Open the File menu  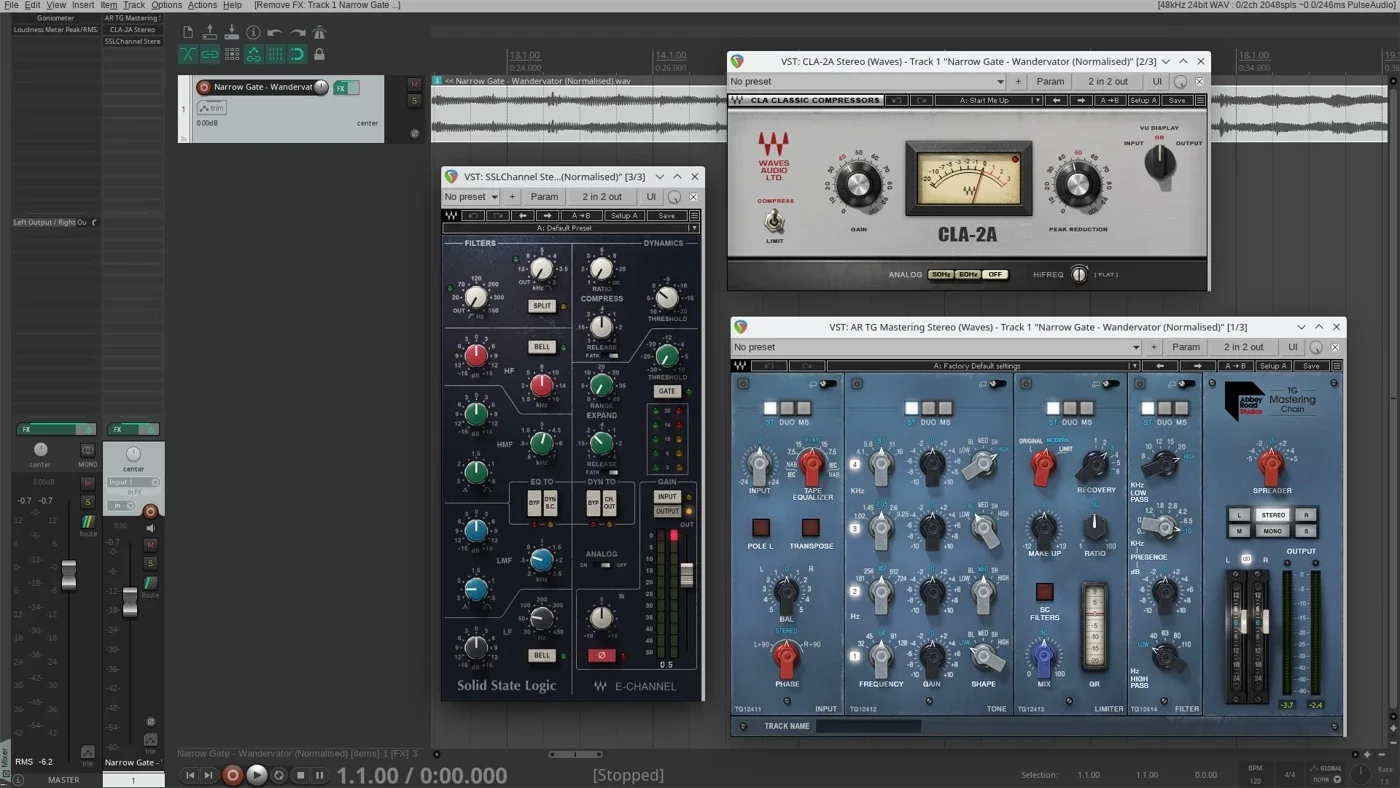click(11, 5)
